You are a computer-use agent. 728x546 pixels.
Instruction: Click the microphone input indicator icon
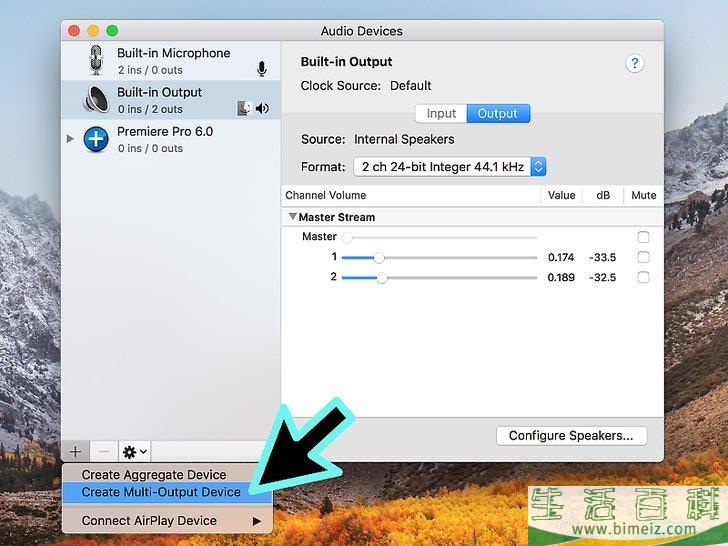pyautogui.click(x=262, y=69)
